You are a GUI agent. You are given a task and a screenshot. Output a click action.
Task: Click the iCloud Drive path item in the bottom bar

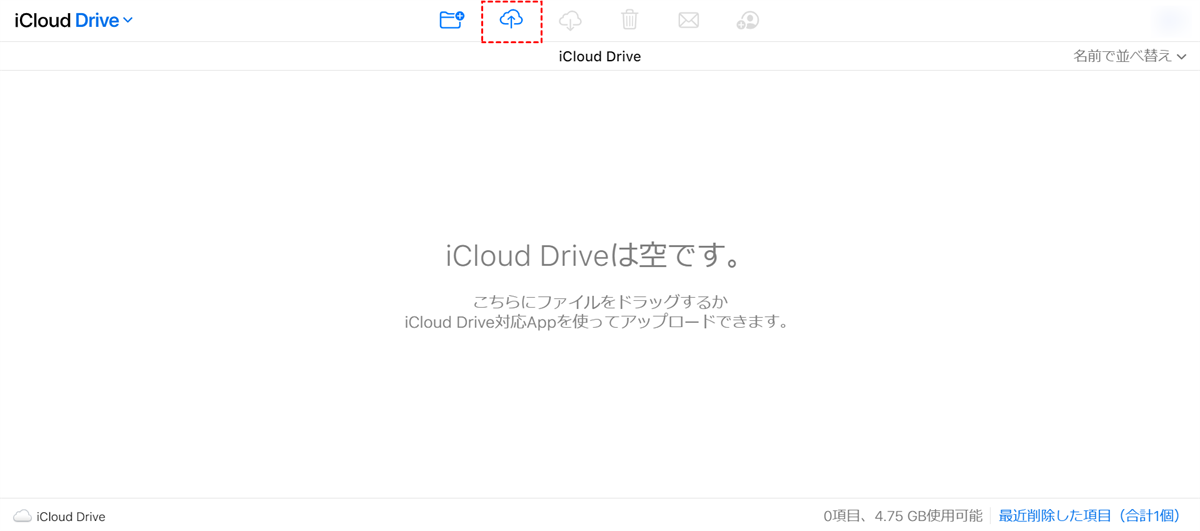point(59,516)
